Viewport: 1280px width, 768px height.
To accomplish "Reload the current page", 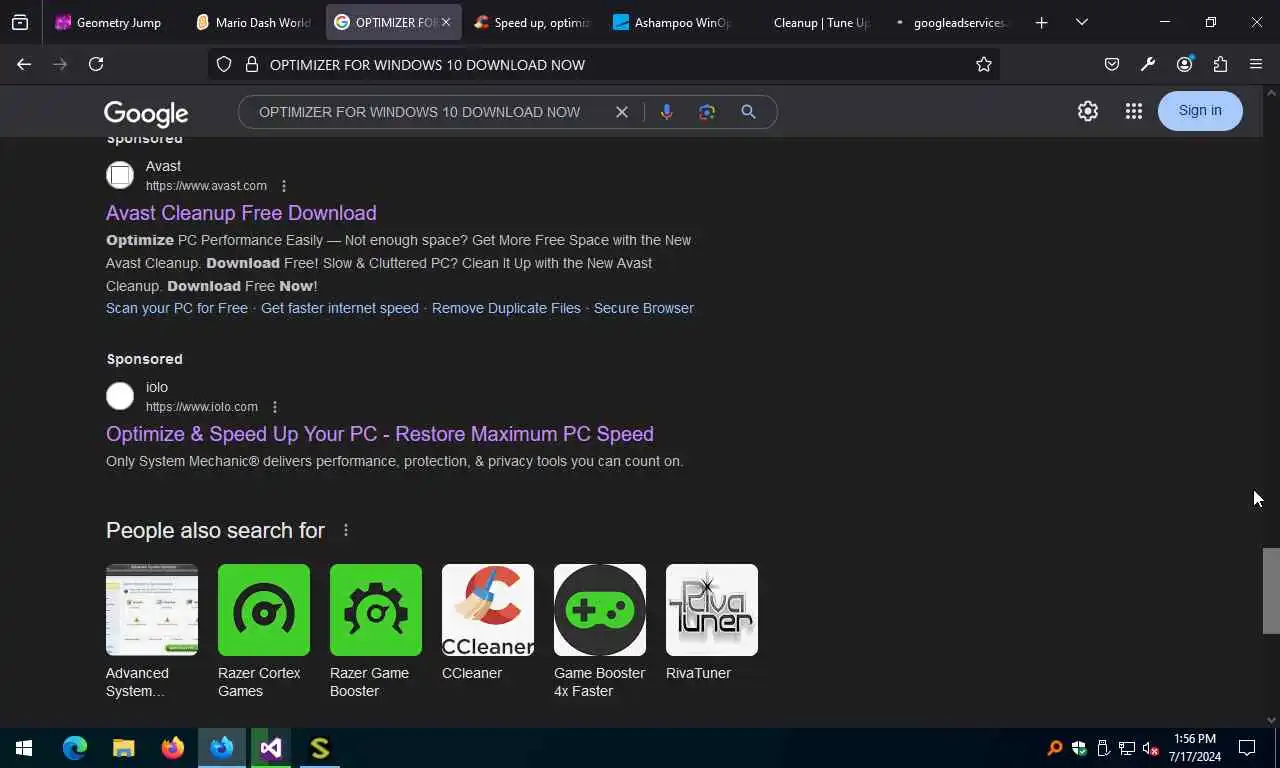I will pos(96,64).
